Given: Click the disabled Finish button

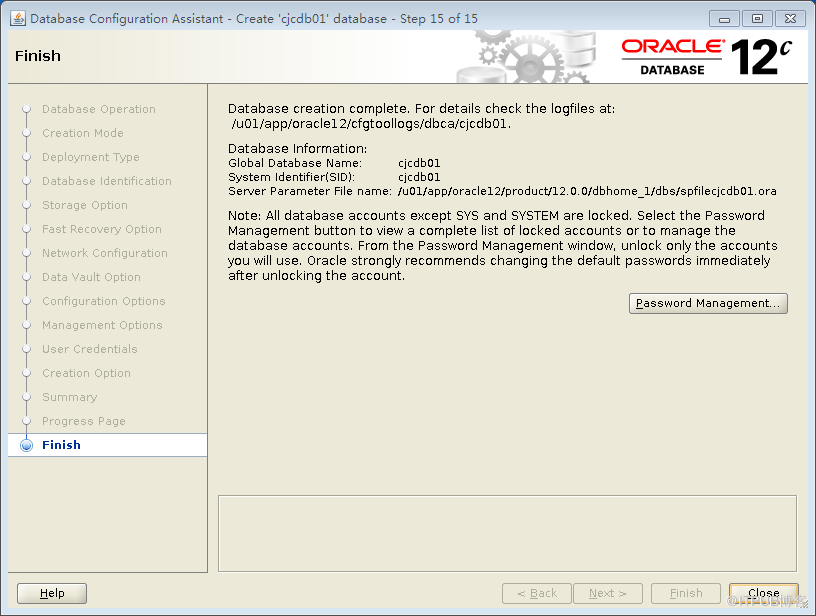Looking at the screenshot, I should (686, 593).
